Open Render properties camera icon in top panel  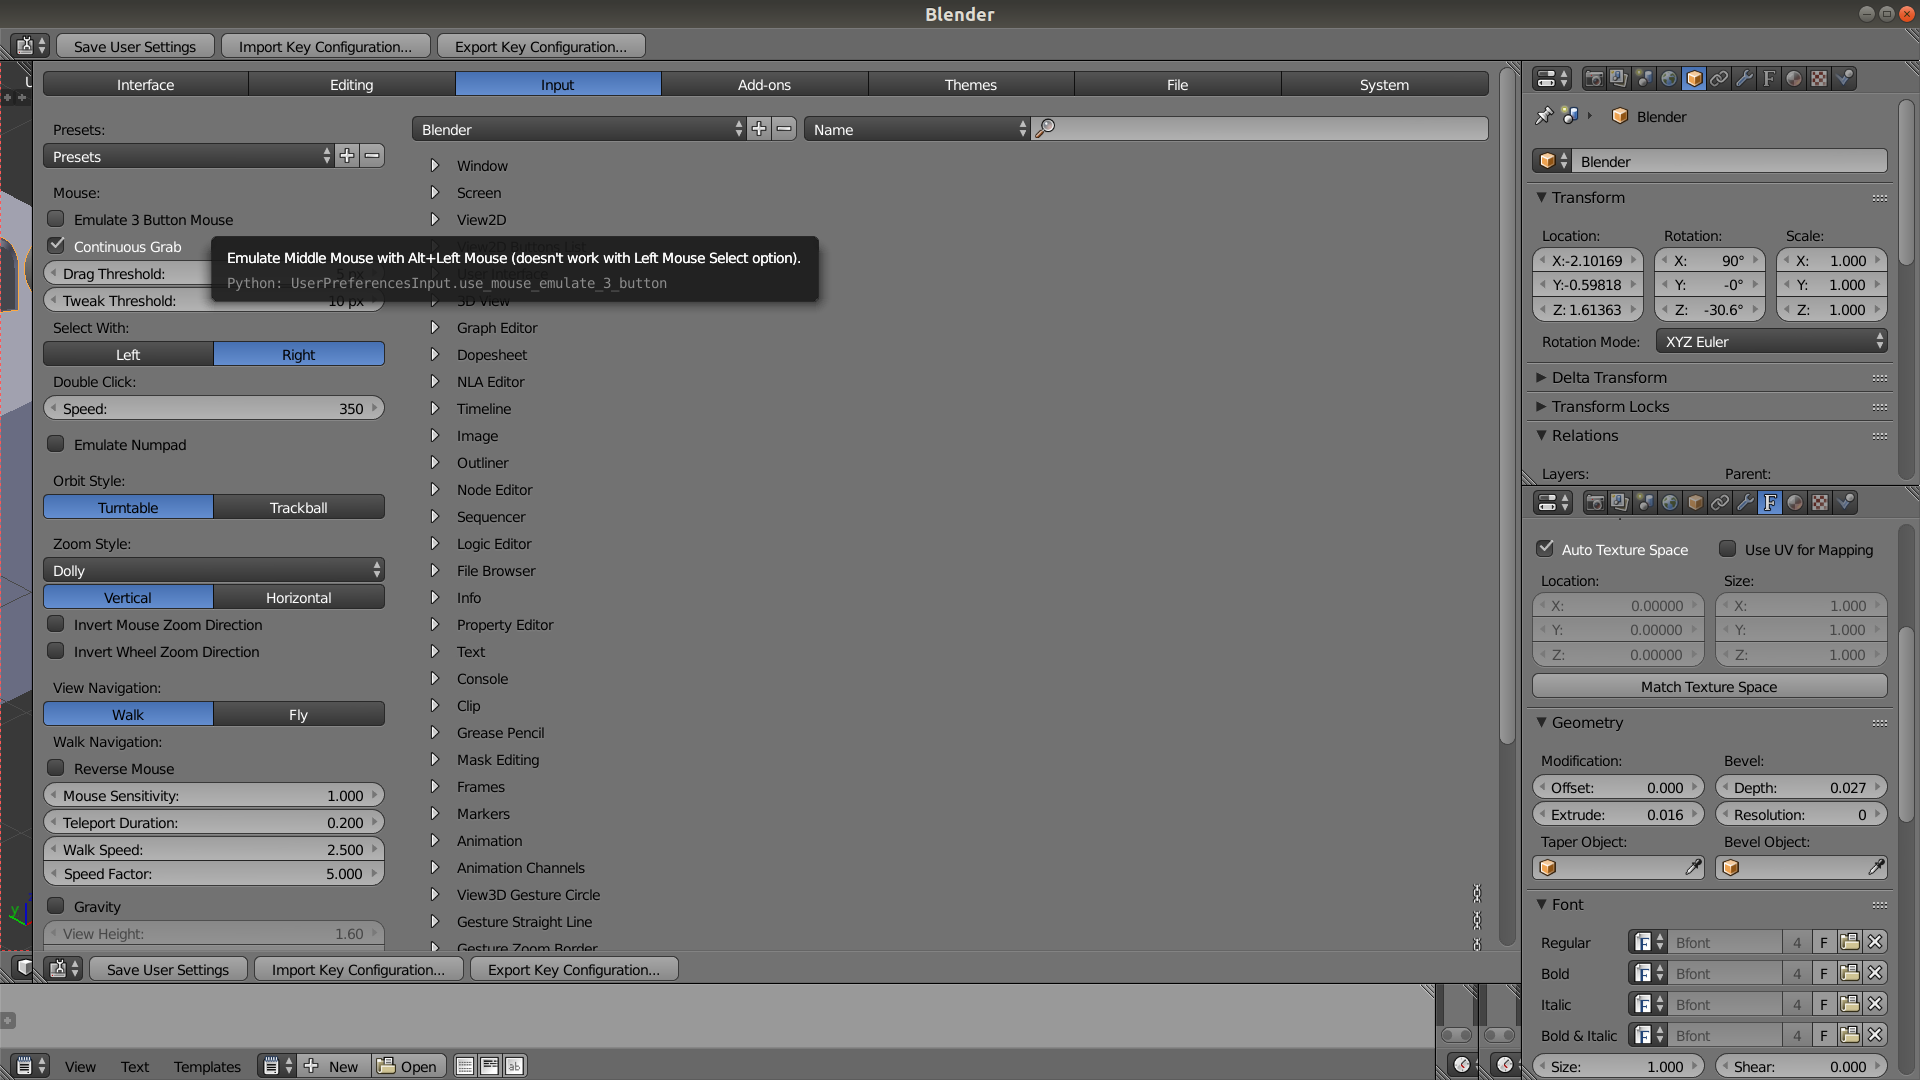pos(1594,78)
